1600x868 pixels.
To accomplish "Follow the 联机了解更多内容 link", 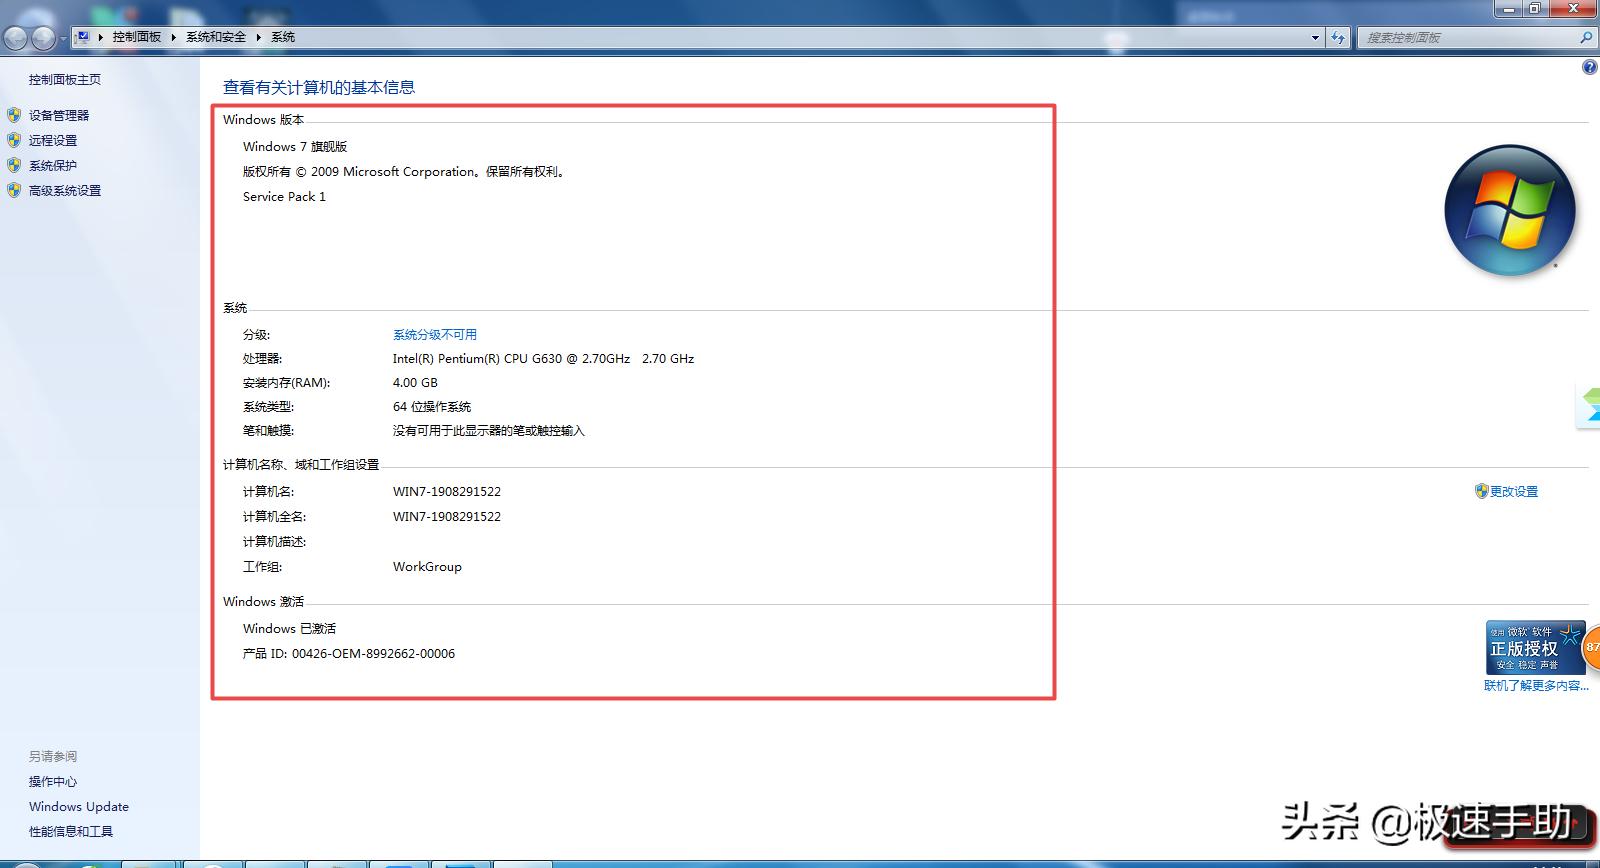I will click(x=1536, y=686).
